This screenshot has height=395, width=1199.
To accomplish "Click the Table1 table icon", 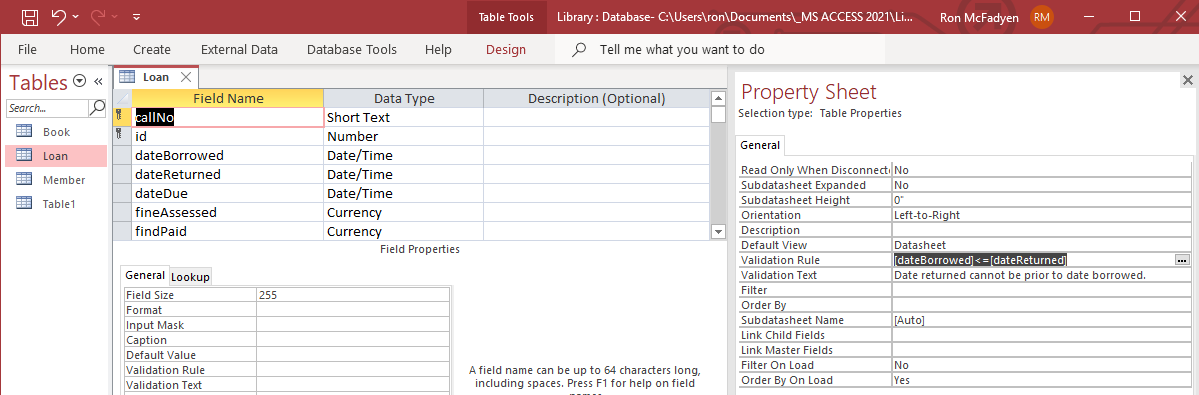I will click(24, 204).
